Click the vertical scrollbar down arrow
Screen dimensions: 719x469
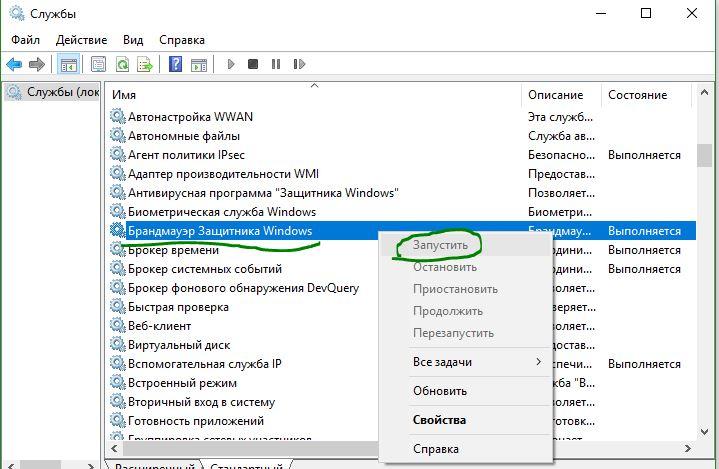[704, 431]
